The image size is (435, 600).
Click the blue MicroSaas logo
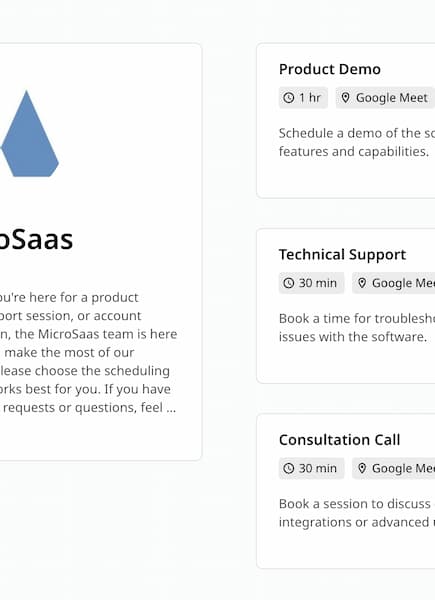pyautogui.click(x=29, y=134)
